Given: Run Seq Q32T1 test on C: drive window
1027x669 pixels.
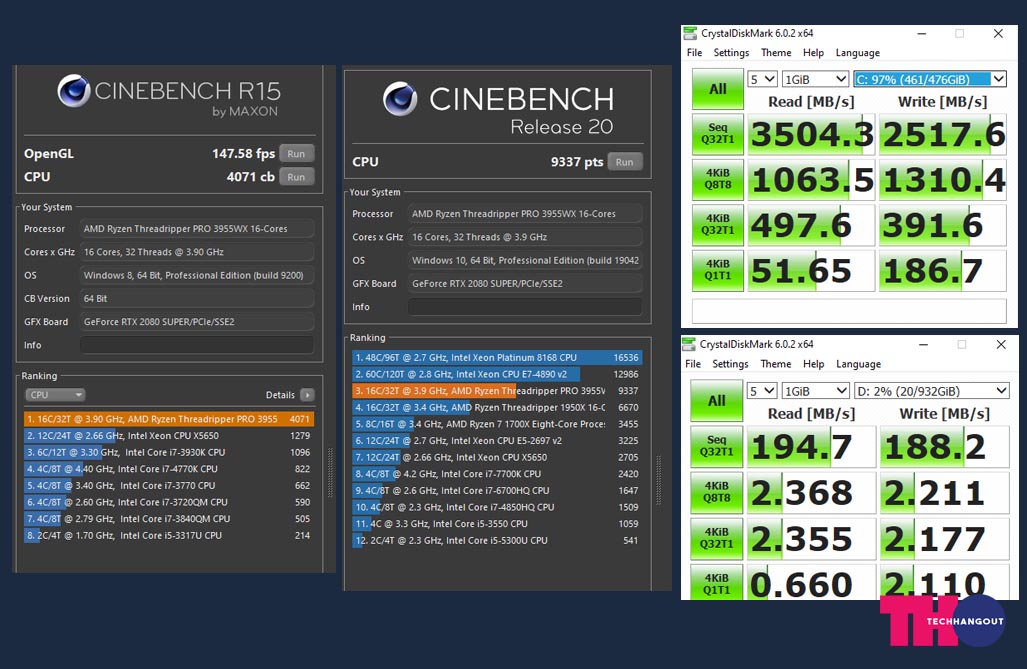Looking at the screenshot, I should (x=718, y=134).
